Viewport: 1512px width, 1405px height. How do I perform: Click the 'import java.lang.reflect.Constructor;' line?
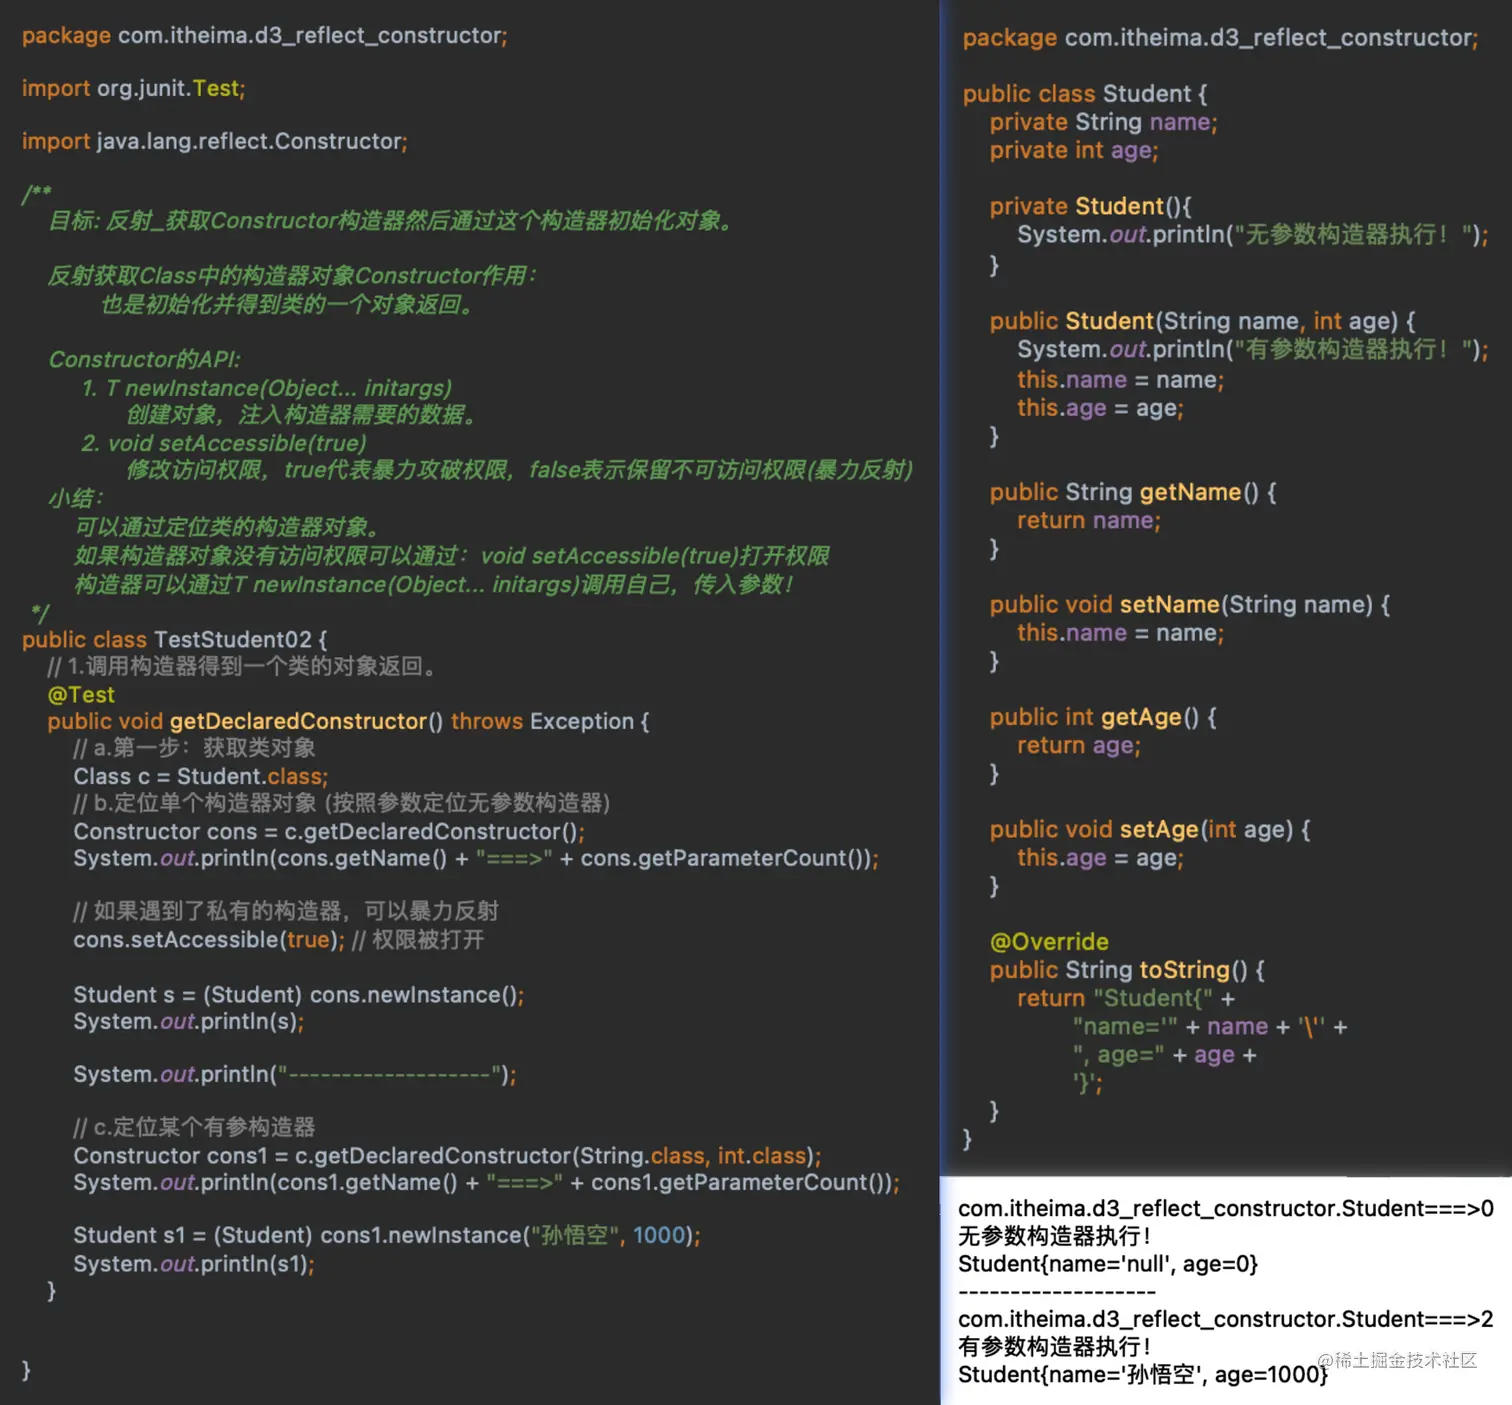(x=215, y=141)
